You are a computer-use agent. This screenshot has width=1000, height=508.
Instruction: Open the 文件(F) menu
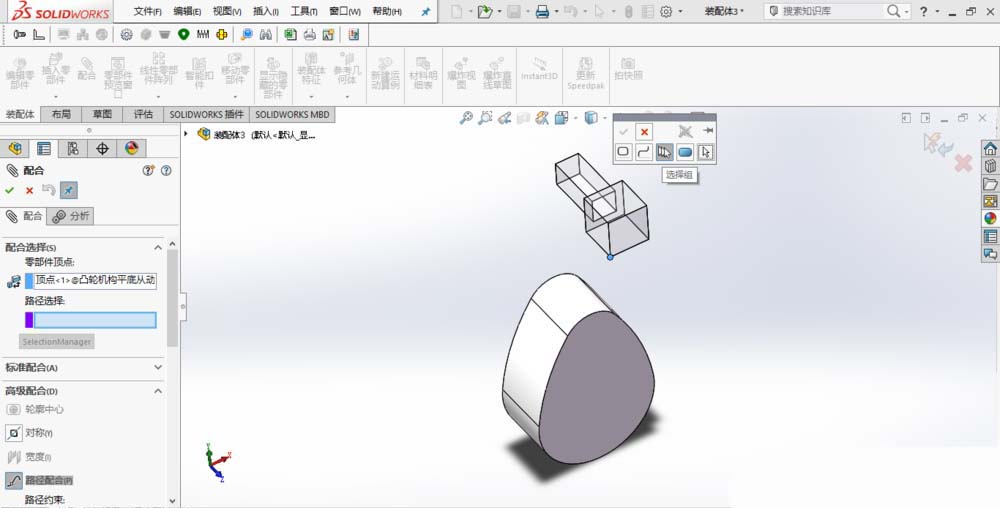click(147, 11)
